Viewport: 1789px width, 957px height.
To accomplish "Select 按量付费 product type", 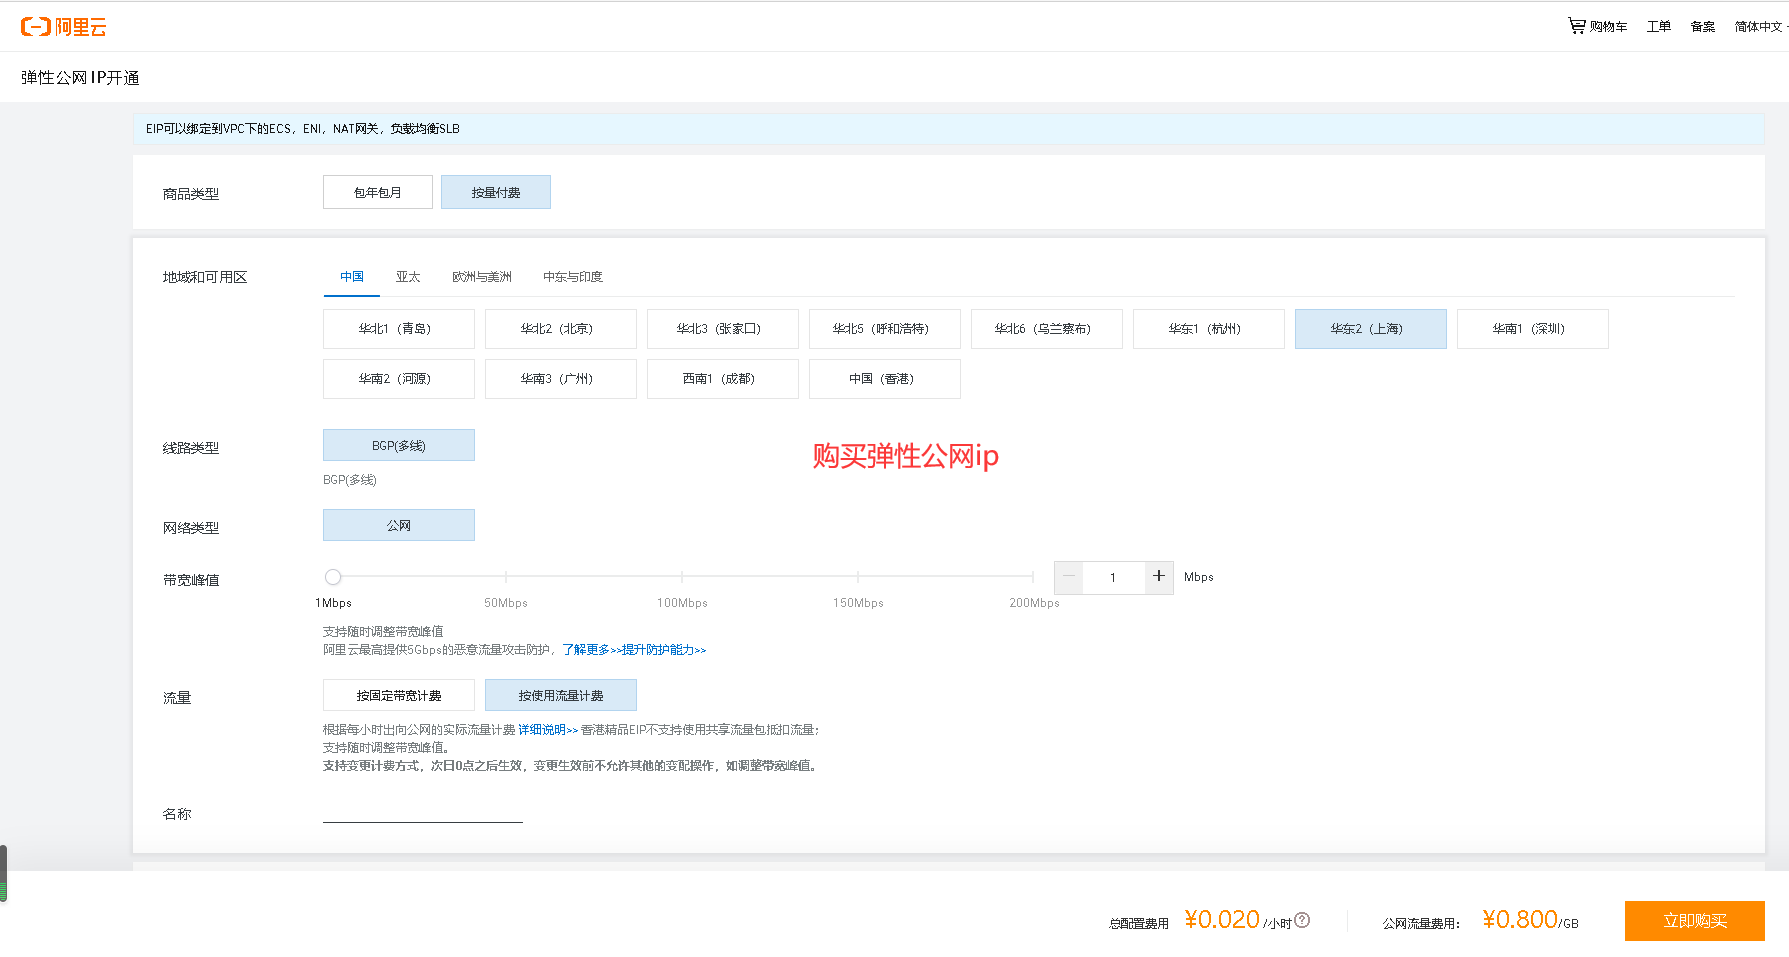I will (x=496, y=192).
